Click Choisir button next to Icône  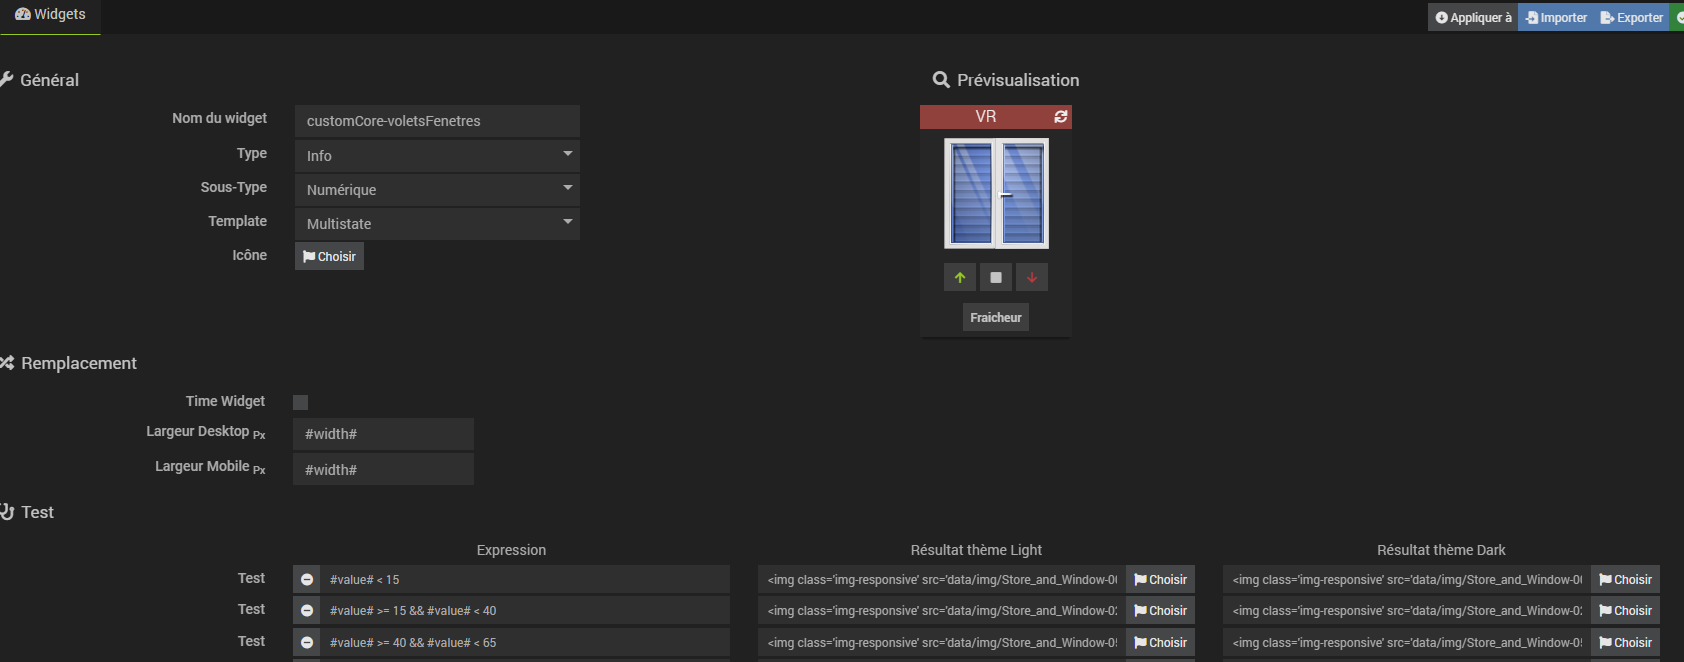(x=329, y=256)
